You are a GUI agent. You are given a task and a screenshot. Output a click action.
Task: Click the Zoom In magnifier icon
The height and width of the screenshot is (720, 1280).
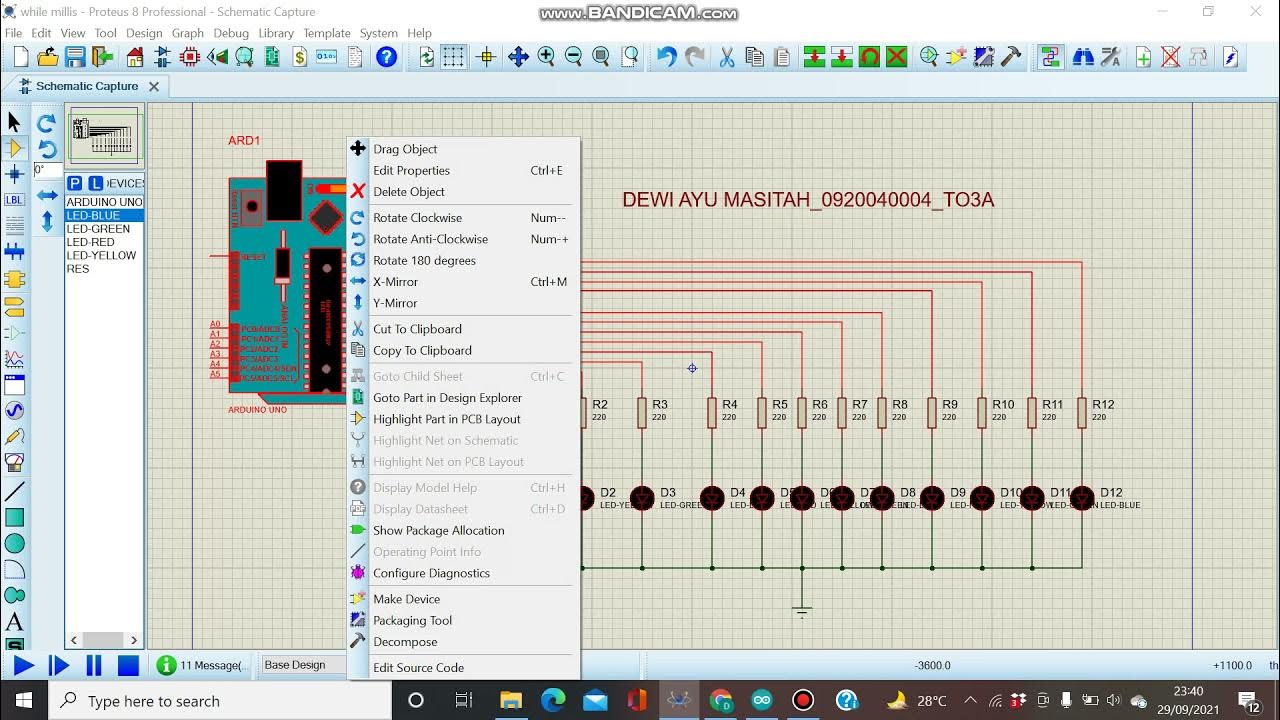(546, 58)
